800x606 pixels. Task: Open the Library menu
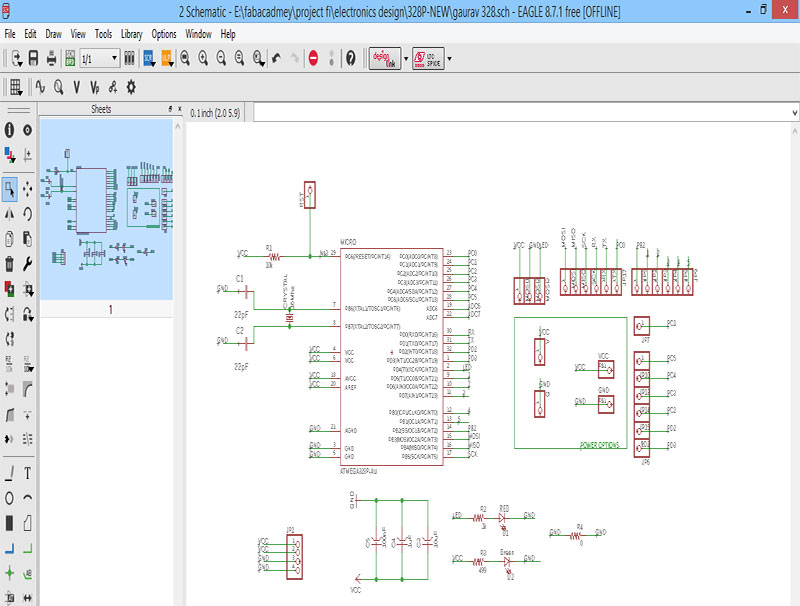[131, 34]
